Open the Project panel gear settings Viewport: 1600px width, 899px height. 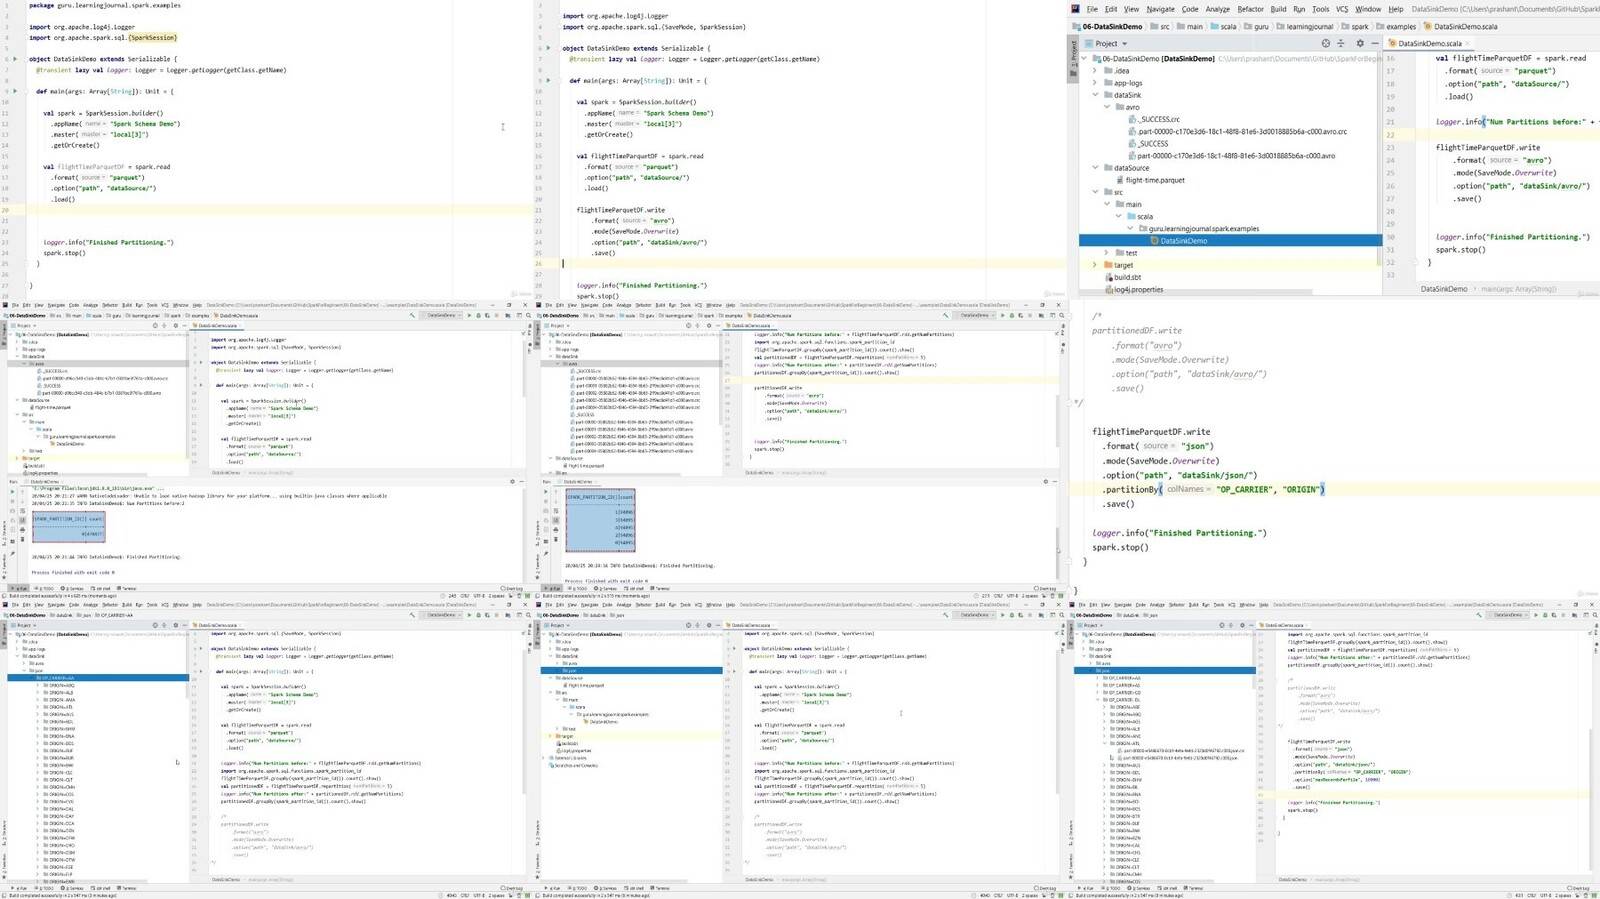1359,44
